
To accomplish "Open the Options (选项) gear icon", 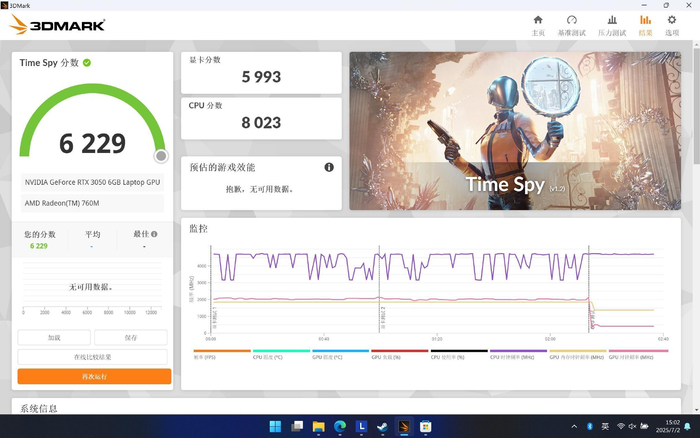I will coord(671,20).
